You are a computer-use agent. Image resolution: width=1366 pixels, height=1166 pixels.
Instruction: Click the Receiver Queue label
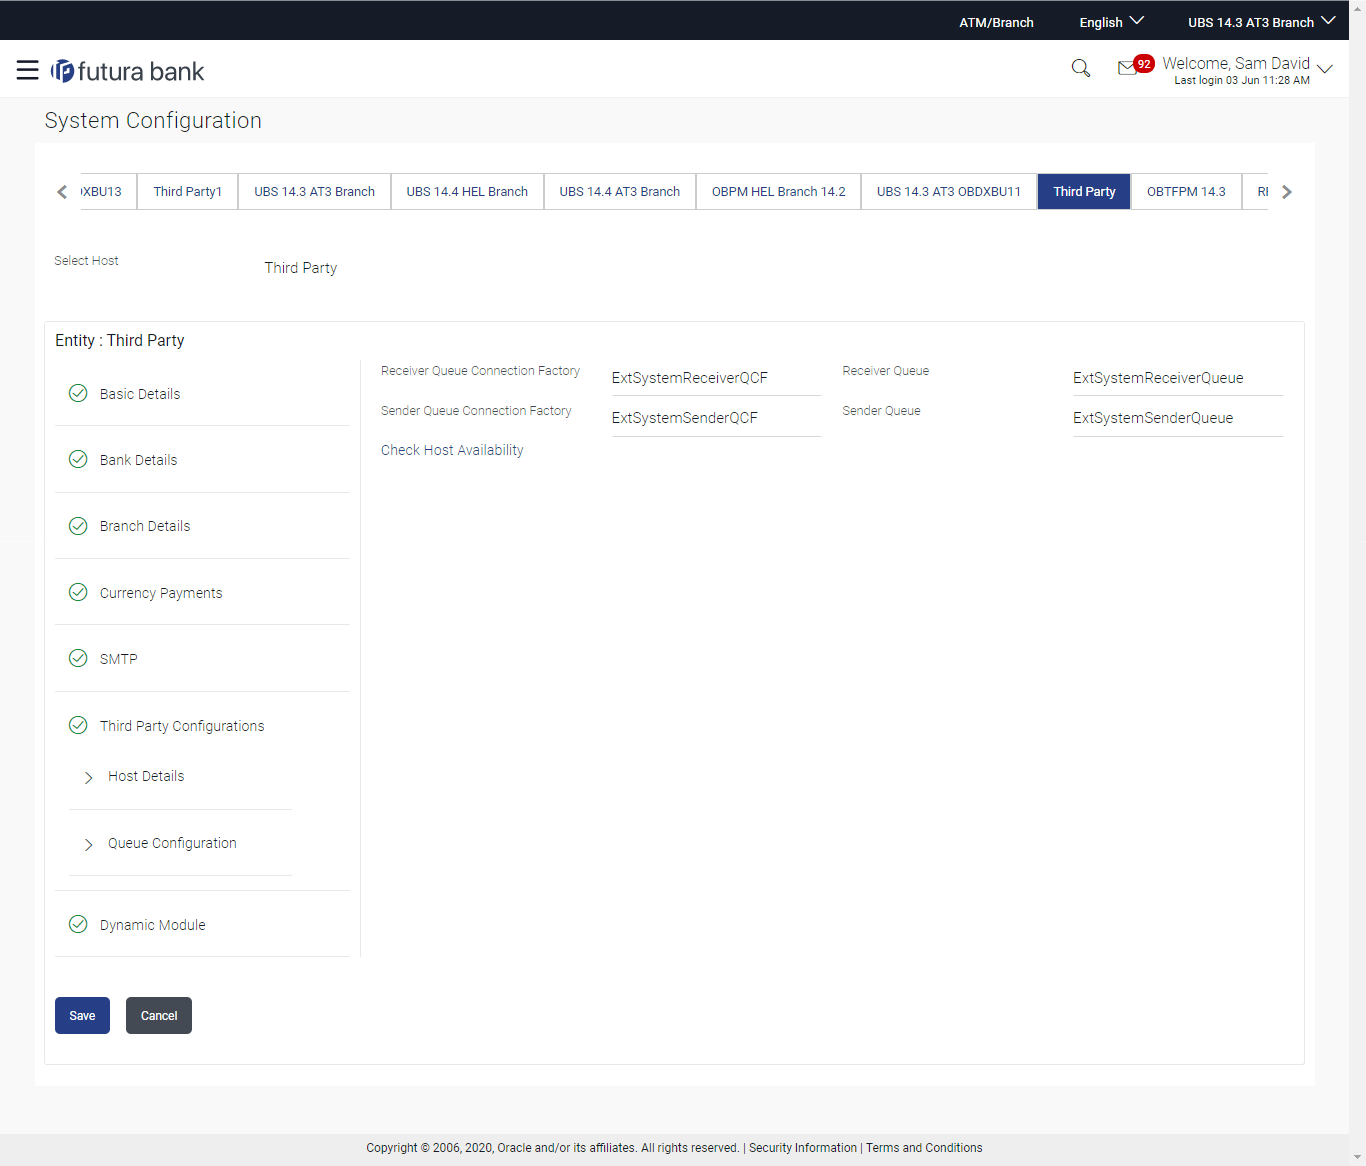pyautogui.click(x=885, y=371)
